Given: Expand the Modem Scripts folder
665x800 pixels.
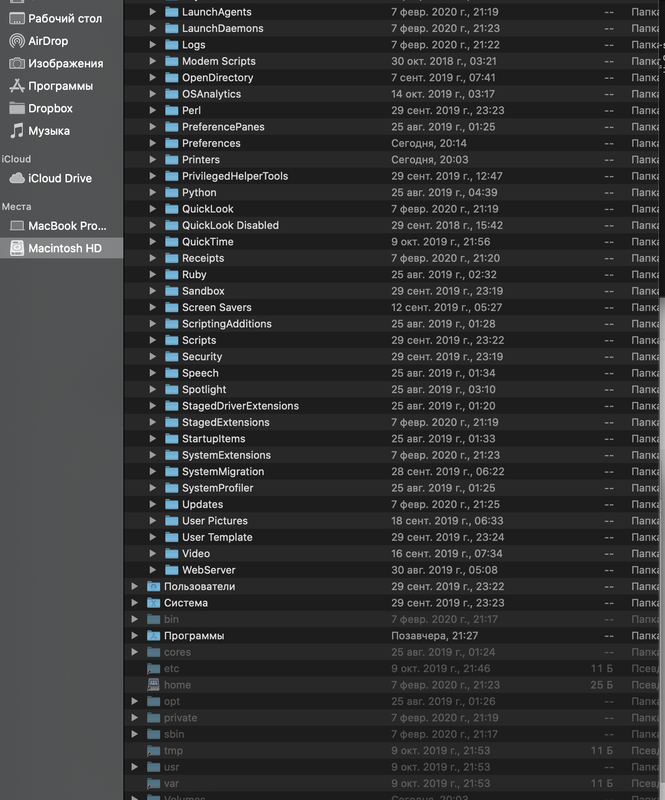Looking at the screenshot, I should point(152,61).
